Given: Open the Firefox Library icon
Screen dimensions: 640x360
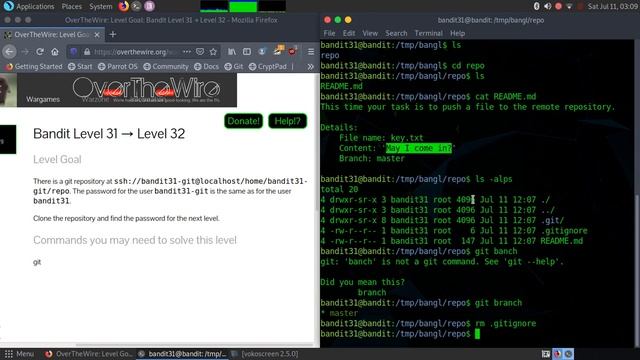Looking at the screenshot, I should (x=232, y=52).
